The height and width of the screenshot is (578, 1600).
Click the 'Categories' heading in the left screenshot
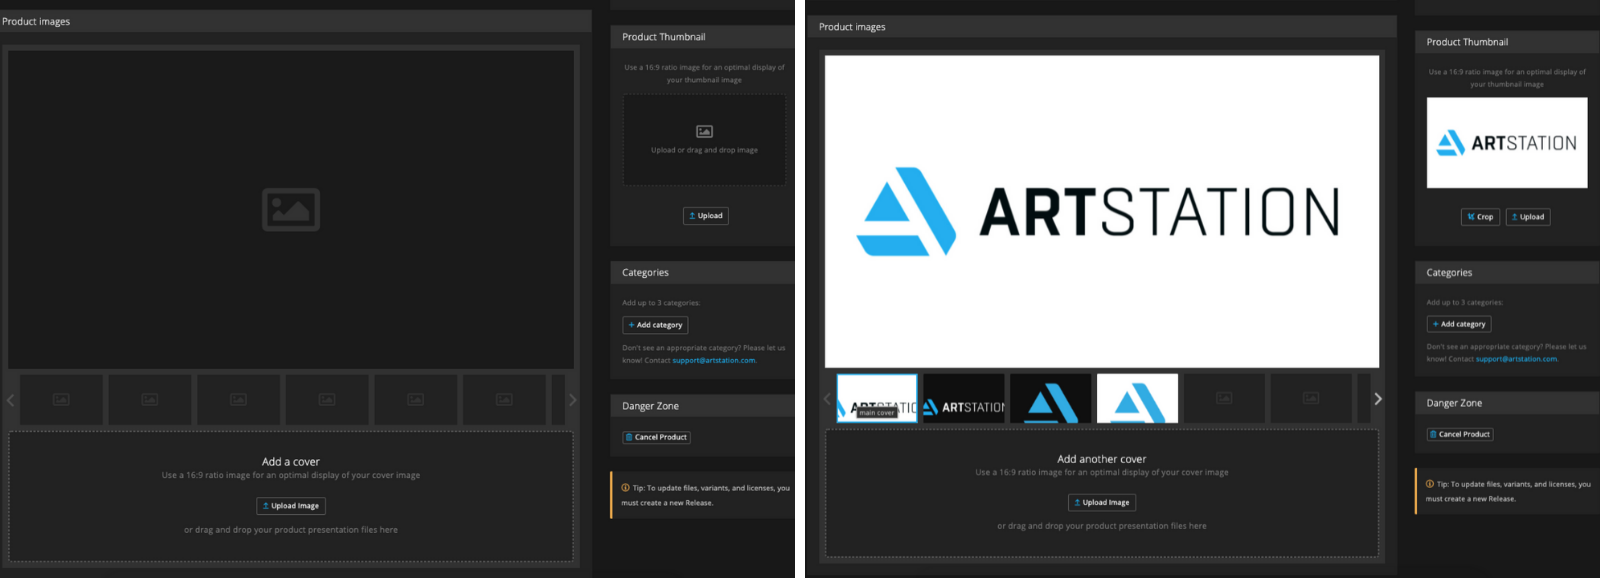[x=645, y=272]
